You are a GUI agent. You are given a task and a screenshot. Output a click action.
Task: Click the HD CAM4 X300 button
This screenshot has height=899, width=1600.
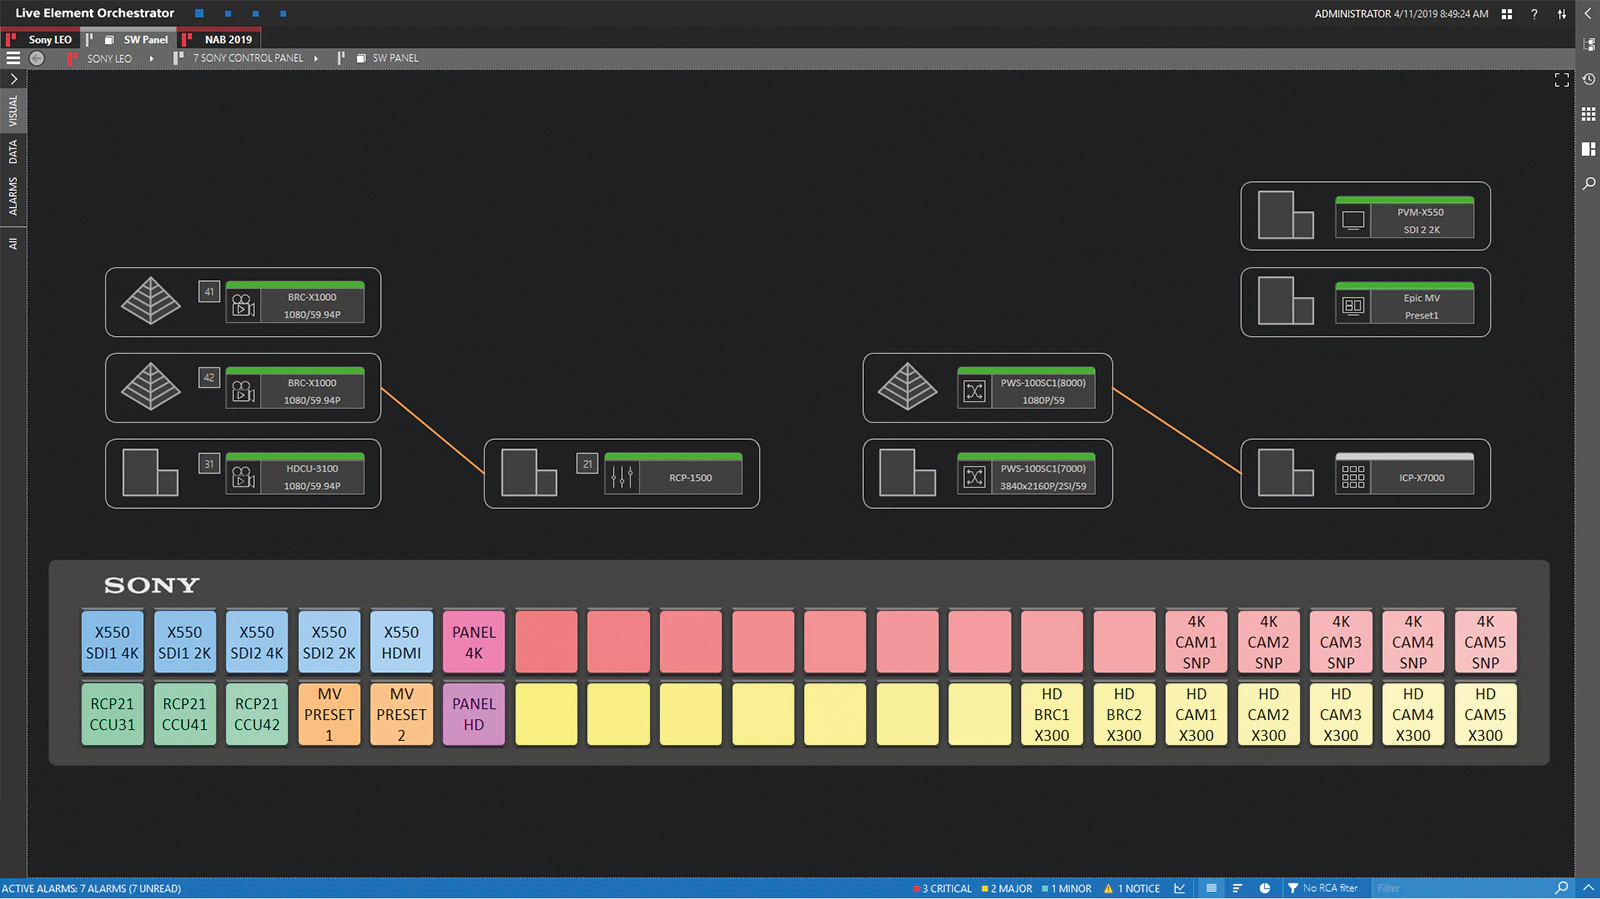tap(1413, 714)
